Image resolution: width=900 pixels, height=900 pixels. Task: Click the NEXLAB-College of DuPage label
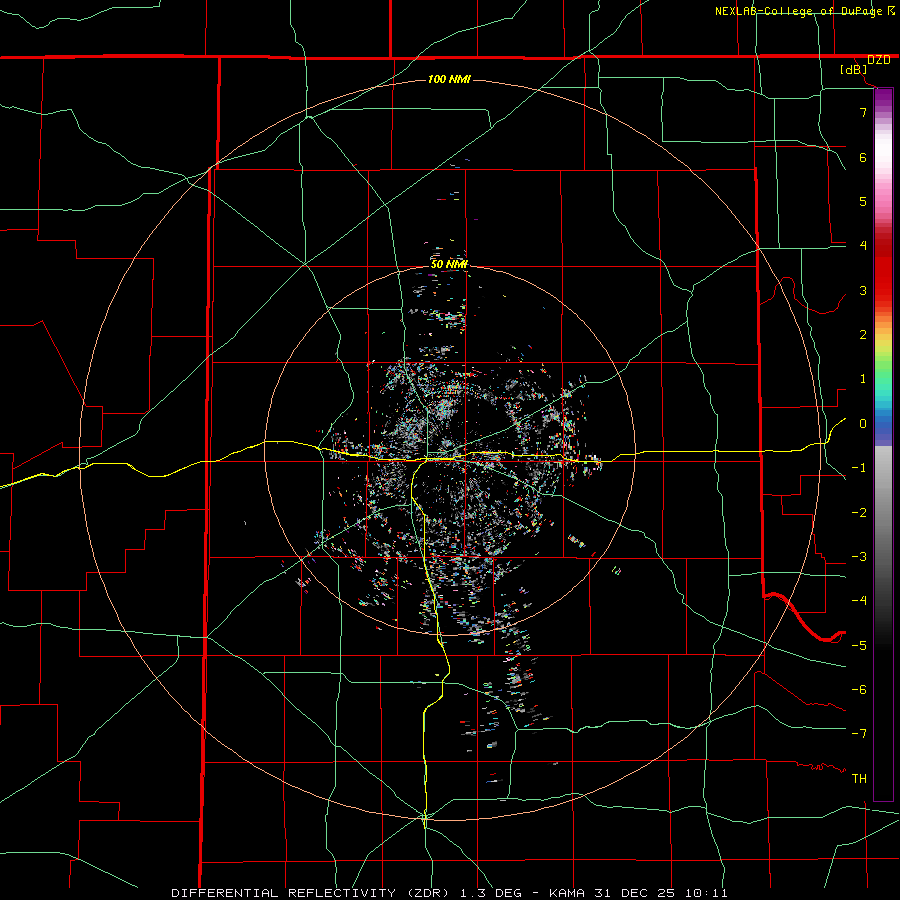tap(798, 11)
